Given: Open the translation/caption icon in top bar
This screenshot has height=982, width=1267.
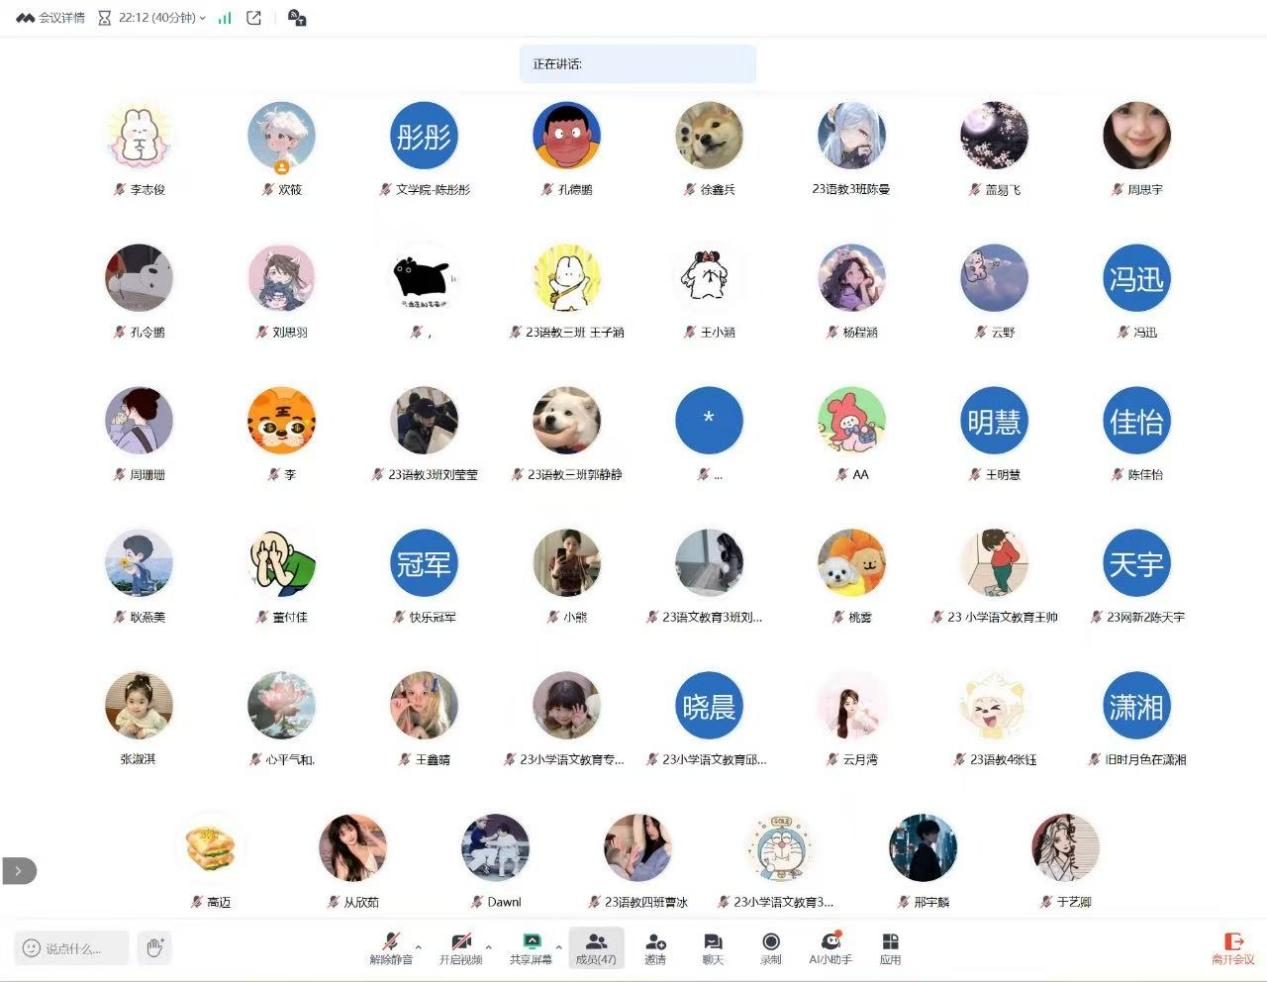Looking at the screenshot, I should click(x=297, y=18).
